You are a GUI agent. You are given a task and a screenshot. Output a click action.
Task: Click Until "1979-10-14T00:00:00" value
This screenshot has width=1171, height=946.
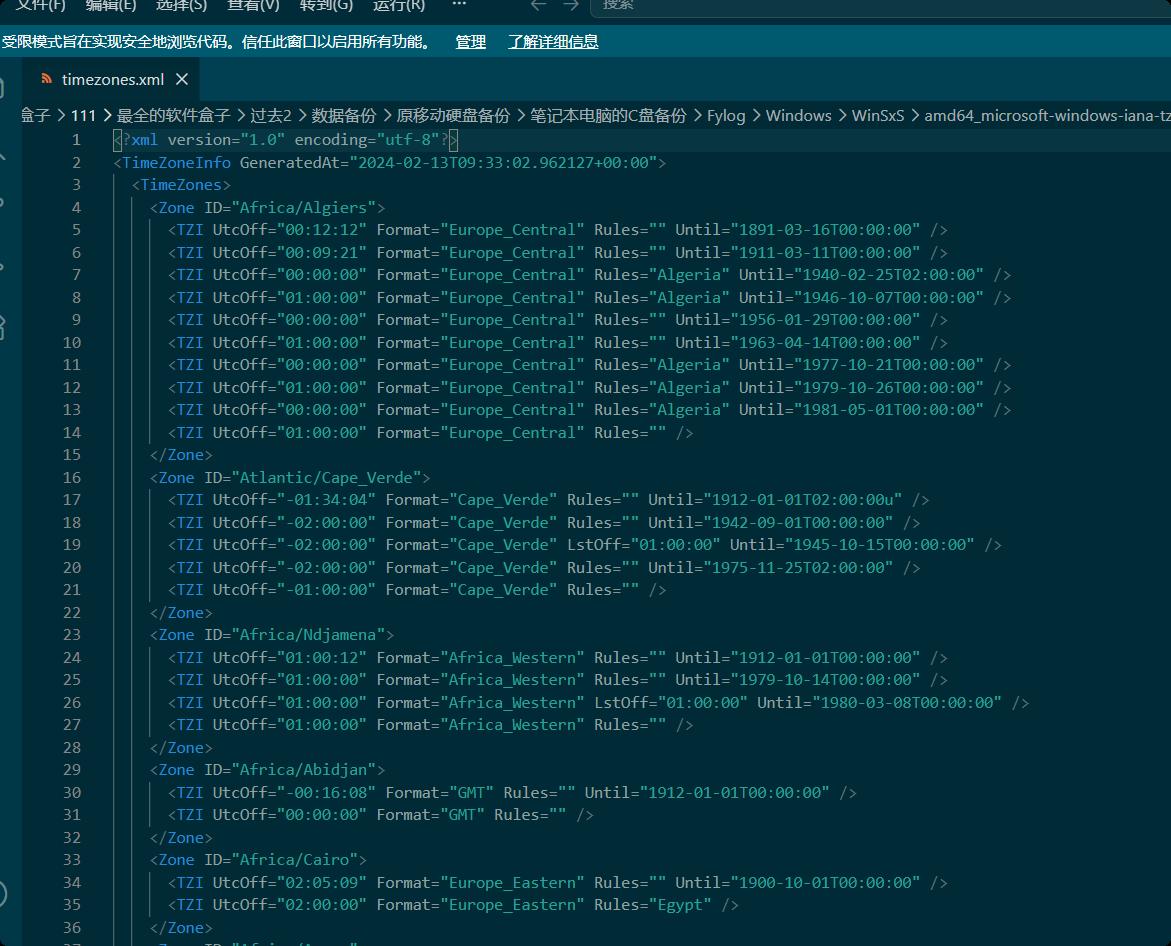point(825,679)
